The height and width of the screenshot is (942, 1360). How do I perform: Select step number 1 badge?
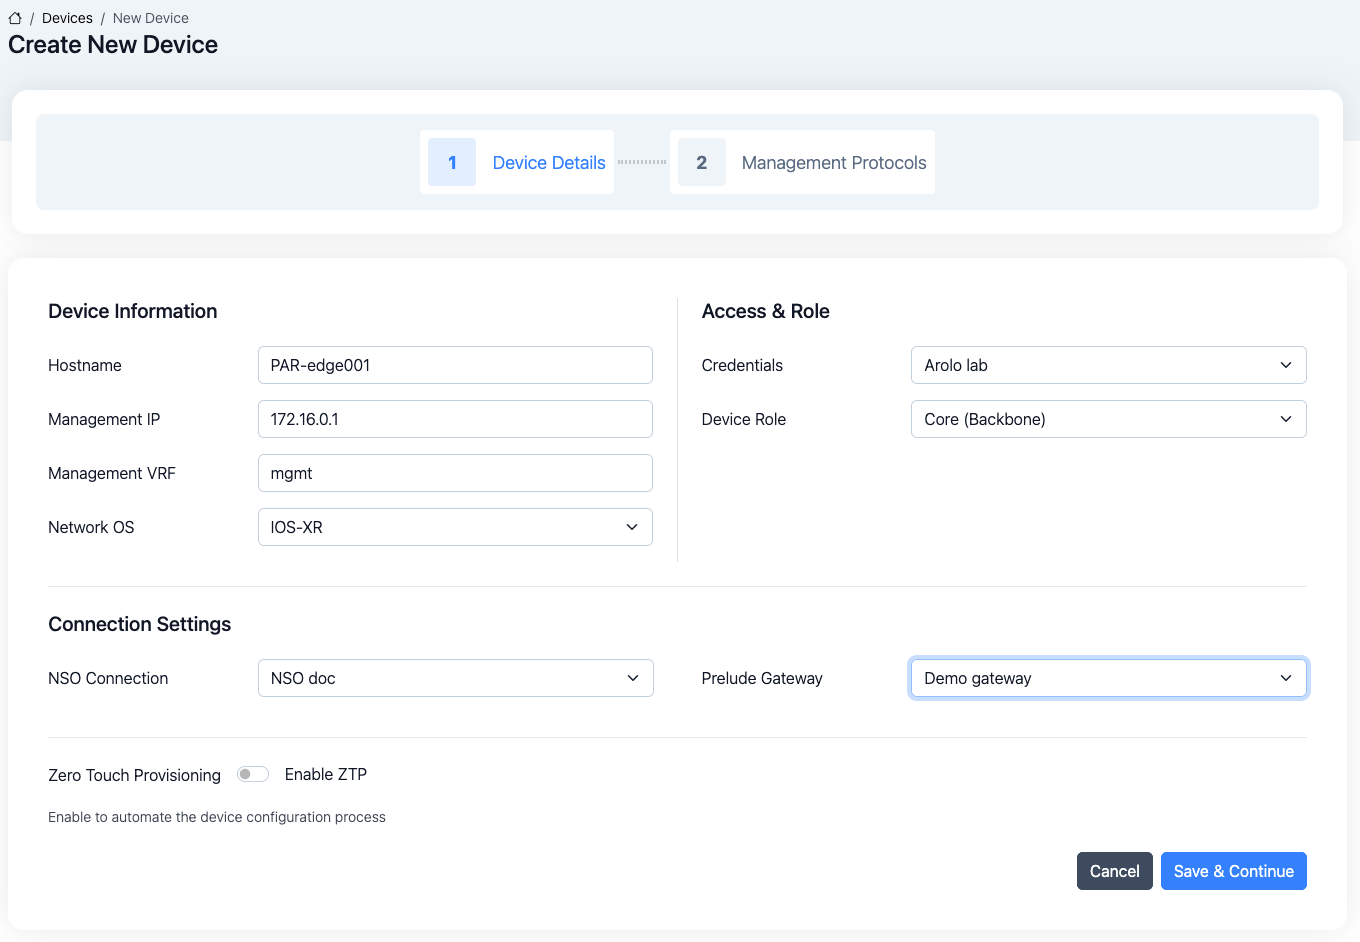452,162
